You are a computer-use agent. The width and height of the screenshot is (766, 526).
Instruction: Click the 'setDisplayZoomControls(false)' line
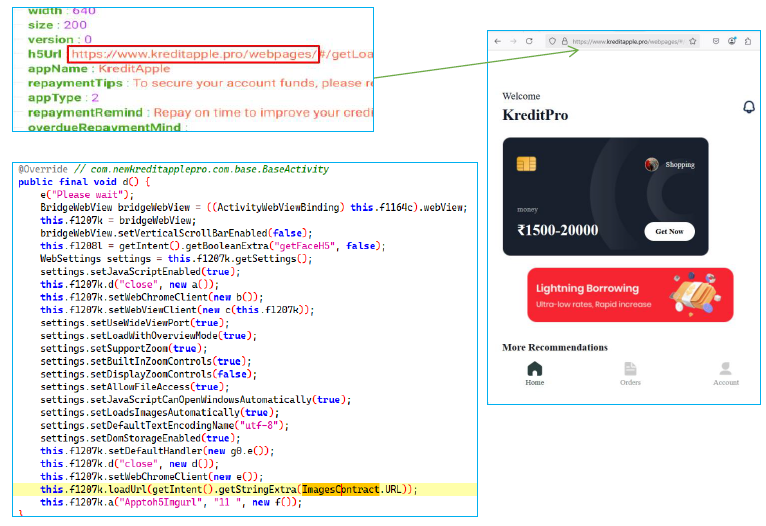click(149, 374)
